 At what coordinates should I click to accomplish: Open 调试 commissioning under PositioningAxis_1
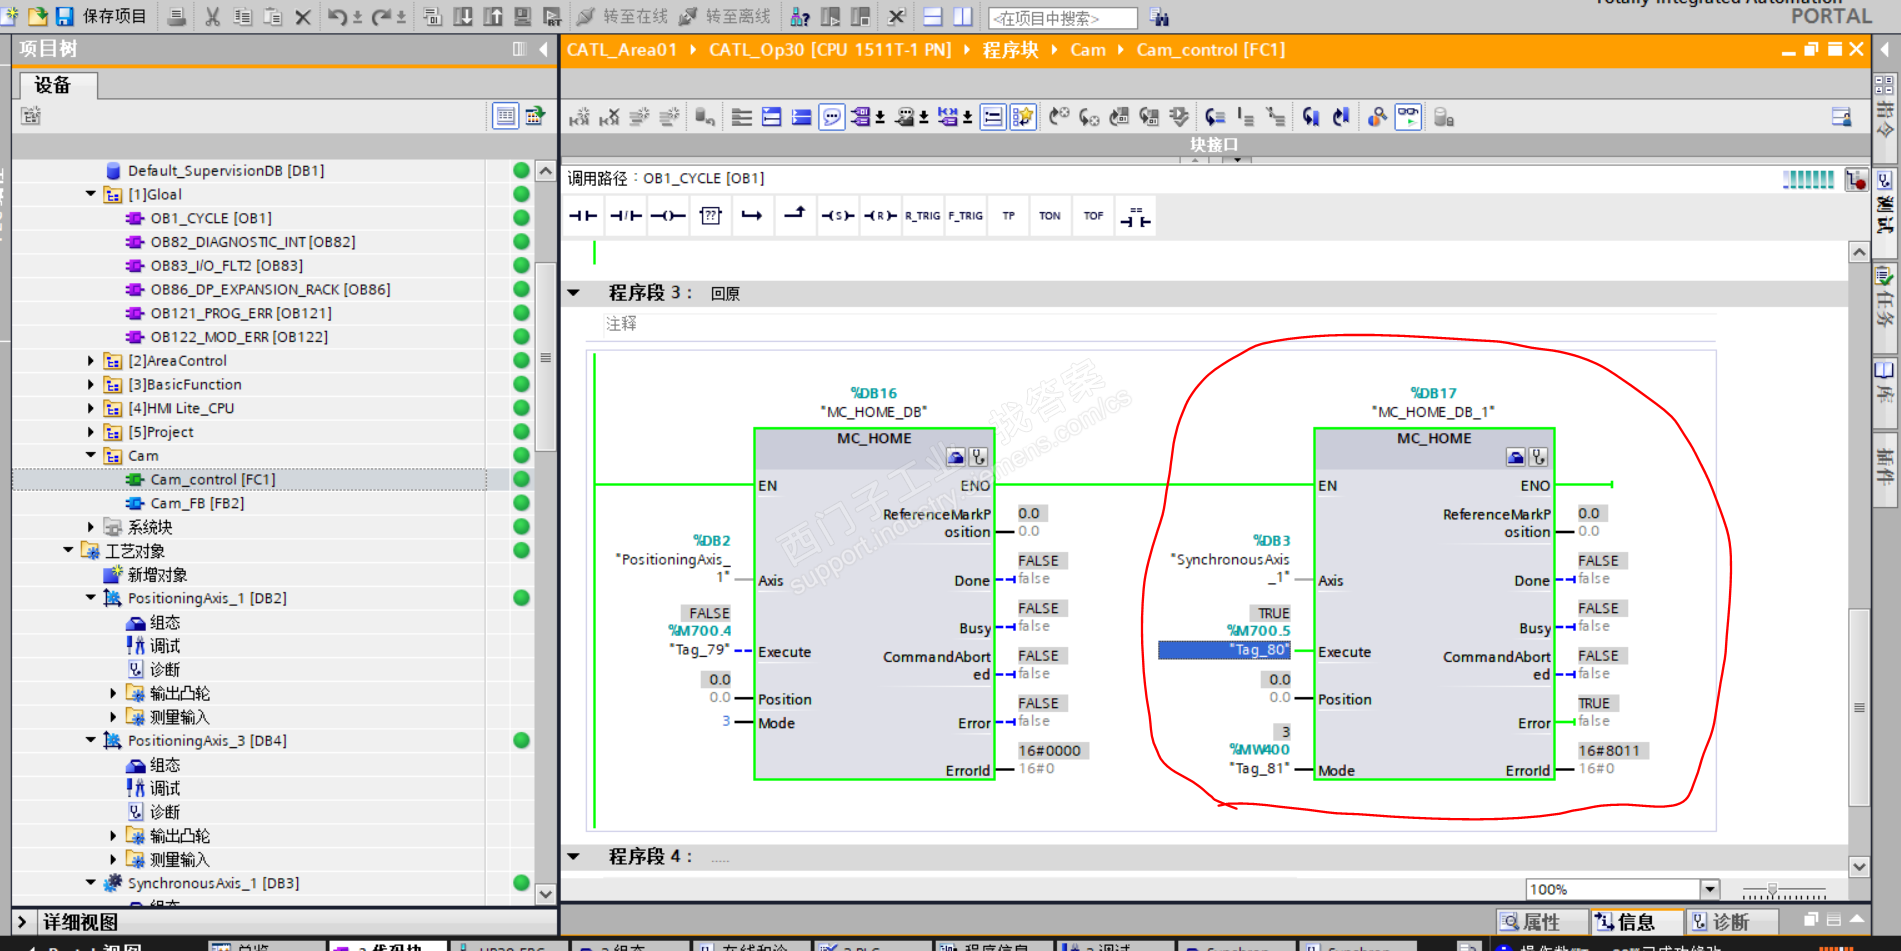[x=165, y=646]
